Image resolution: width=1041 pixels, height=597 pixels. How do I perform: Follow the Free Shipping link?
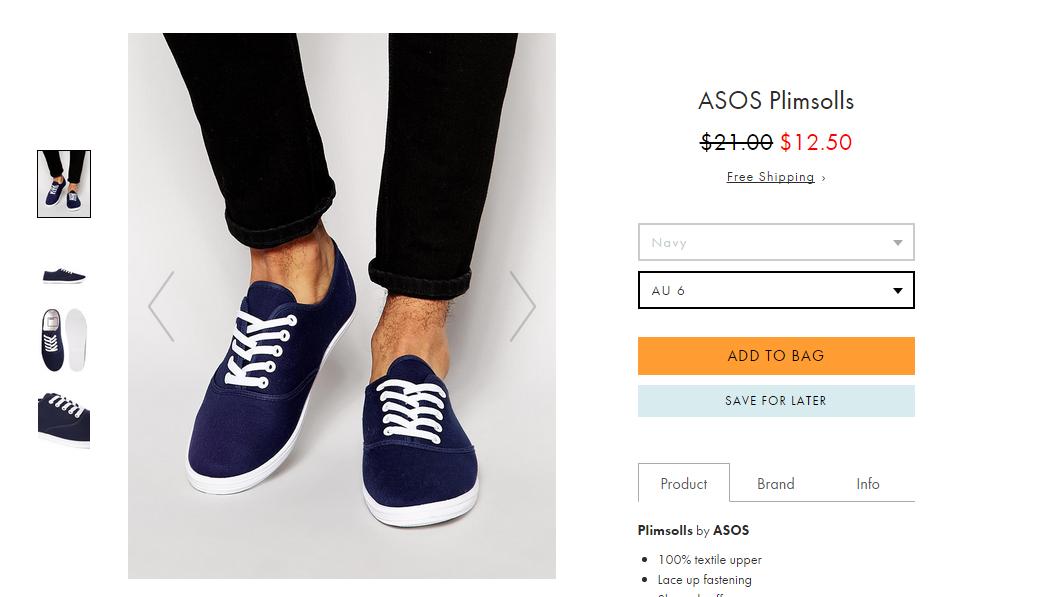click(x=770, y=177)
